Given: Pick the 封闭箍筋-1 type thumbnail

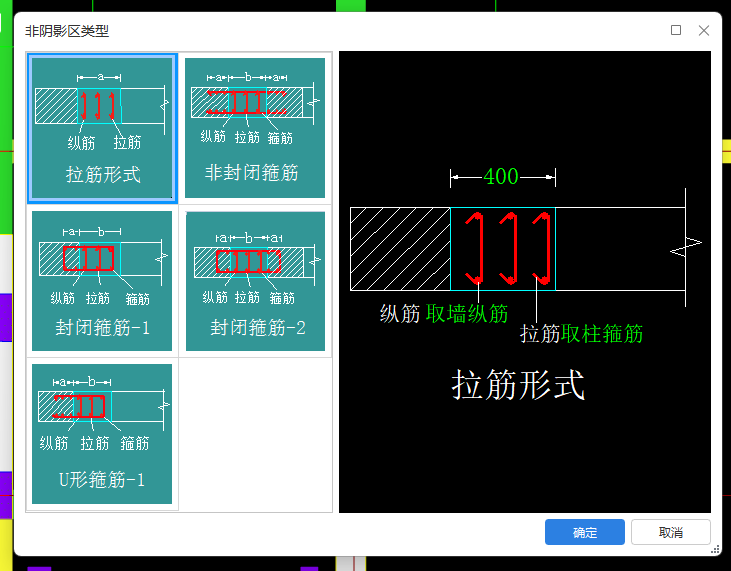Looking at the screenshot, I should [x=102, y=281].
